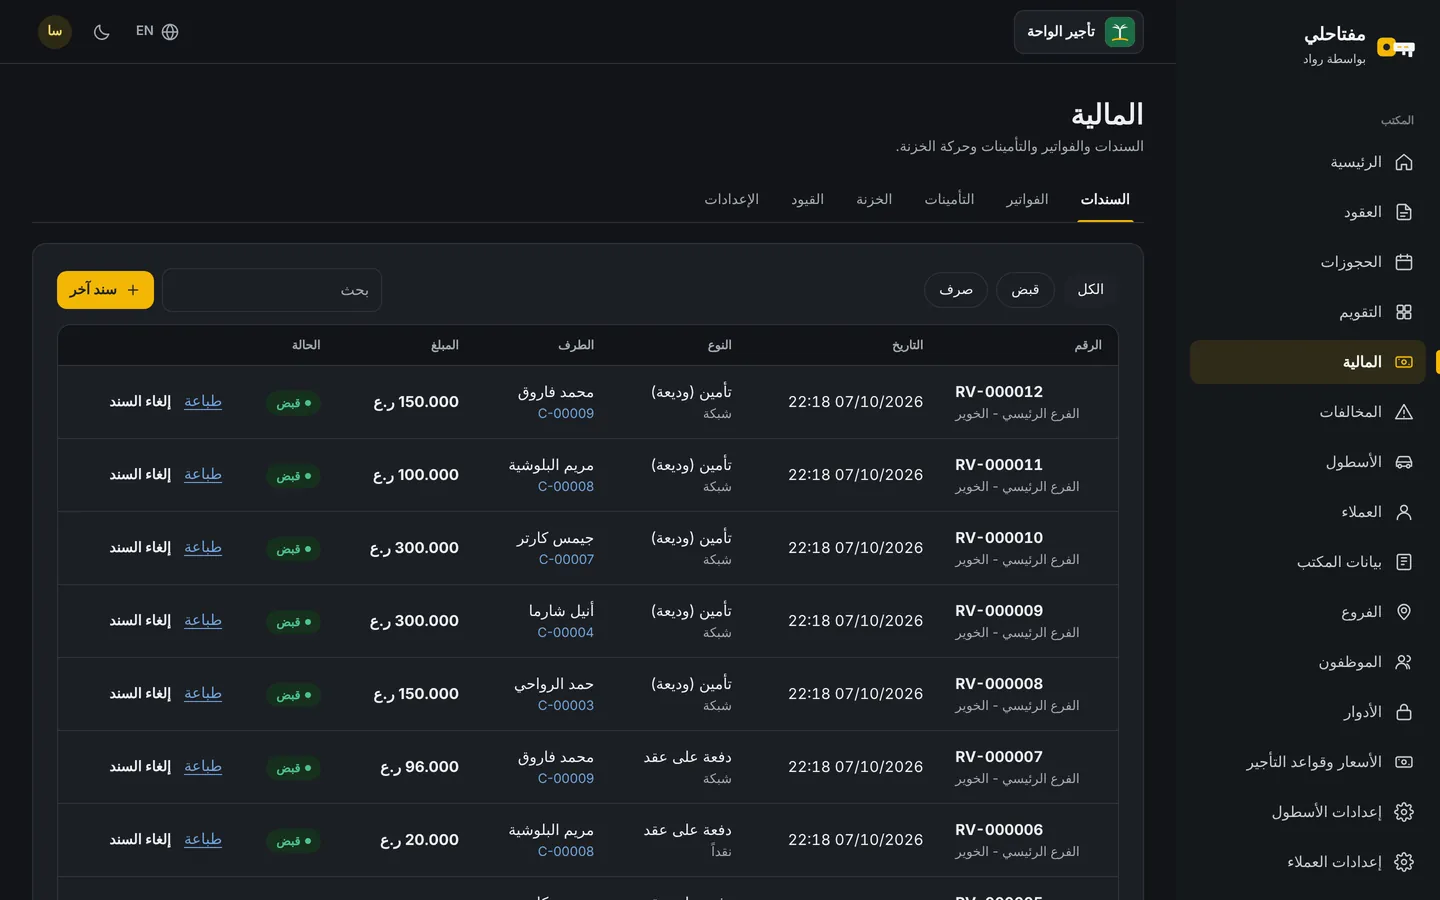
Task: Click the سند آخر add button
Action: (x=105, y=290)
